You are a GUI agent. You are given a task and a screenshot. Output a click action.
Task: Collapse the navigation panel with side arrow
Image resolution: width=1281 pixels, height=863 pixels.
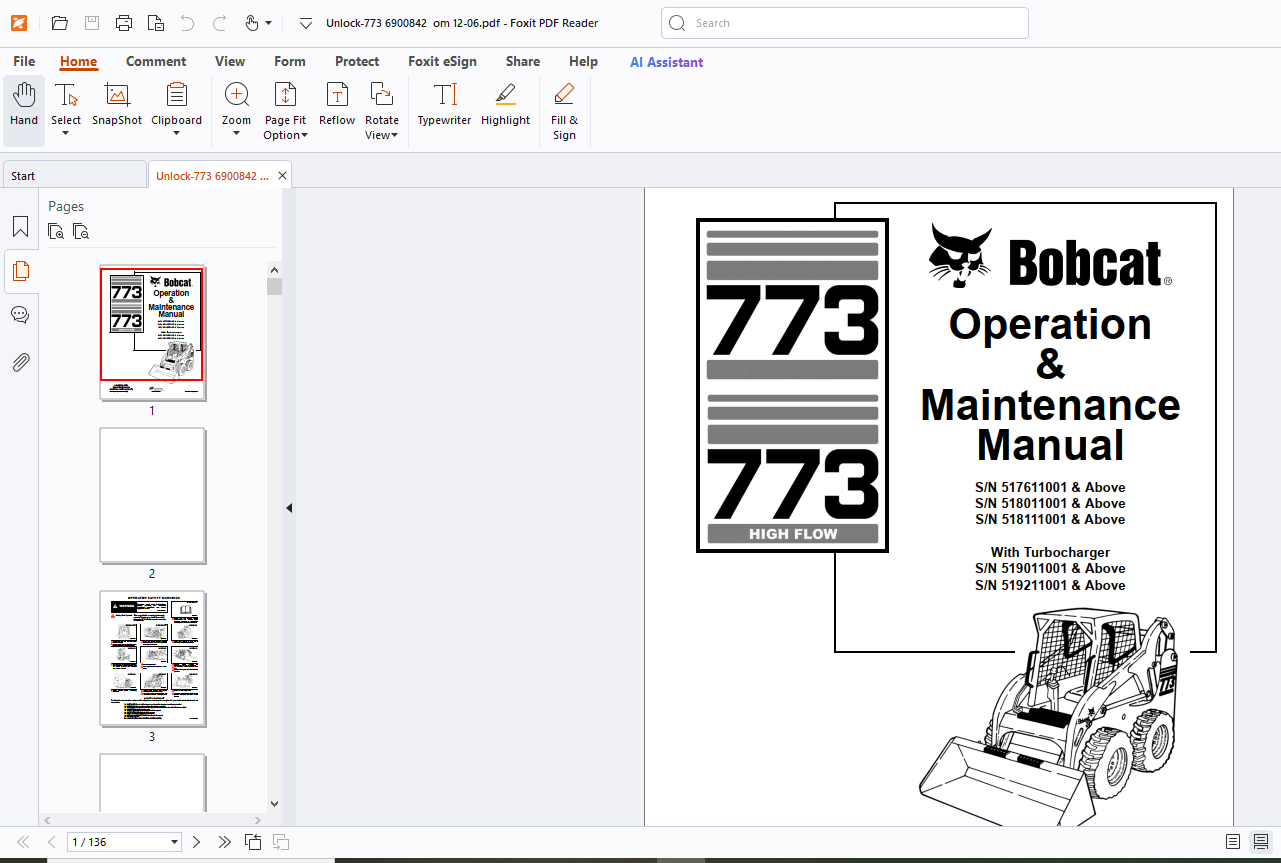[x=289, y=508]
